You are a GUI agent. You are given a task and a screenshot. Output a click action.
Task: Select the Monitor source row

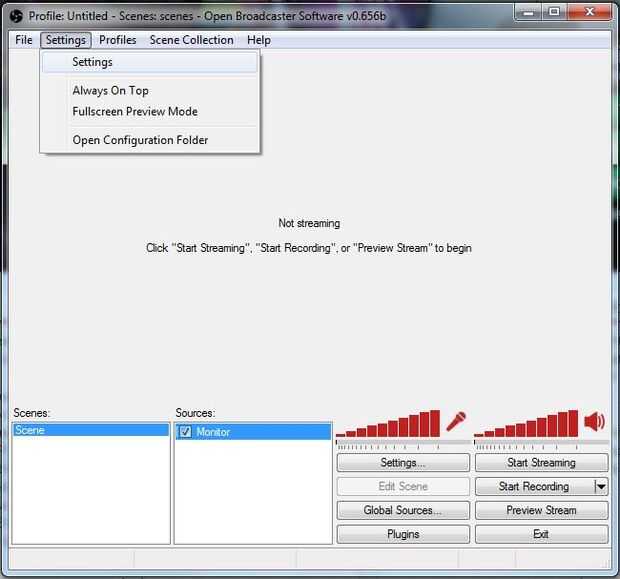(253, 431)
